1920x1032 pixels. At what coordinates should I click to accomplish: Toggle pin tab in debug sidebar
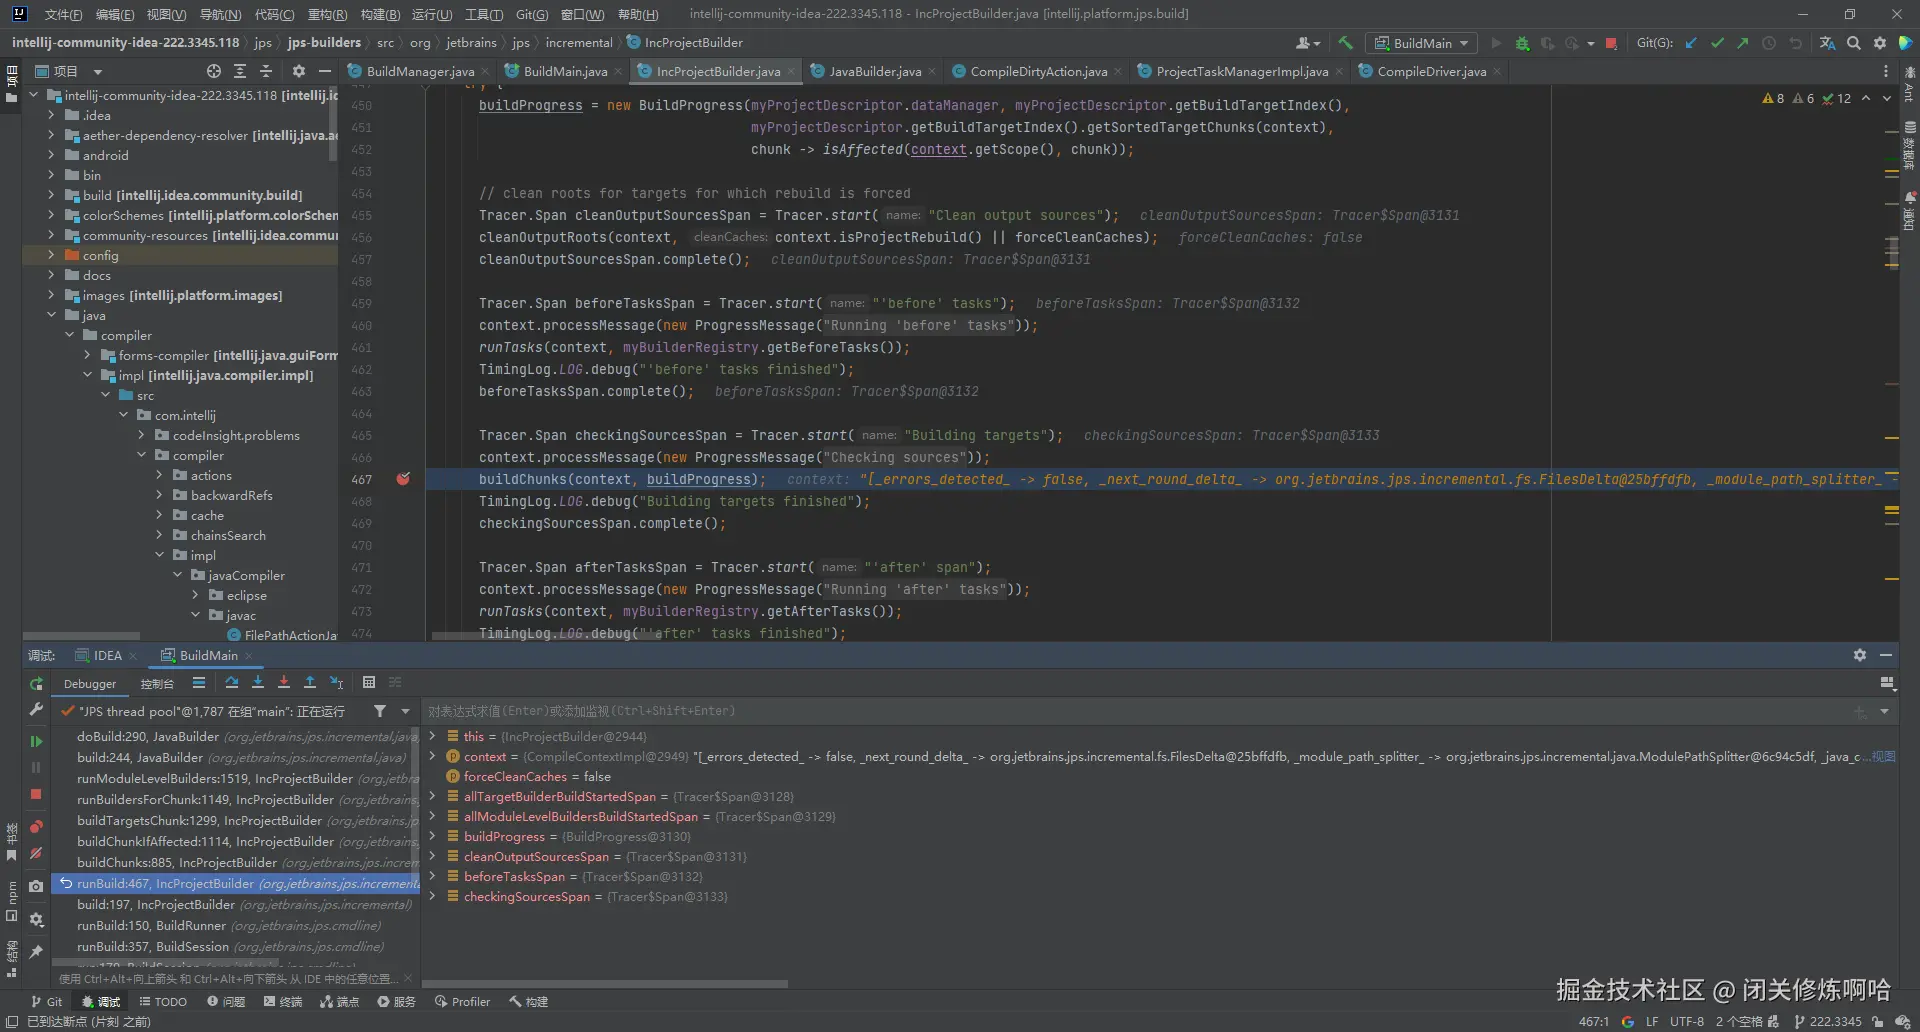(36, 951)
